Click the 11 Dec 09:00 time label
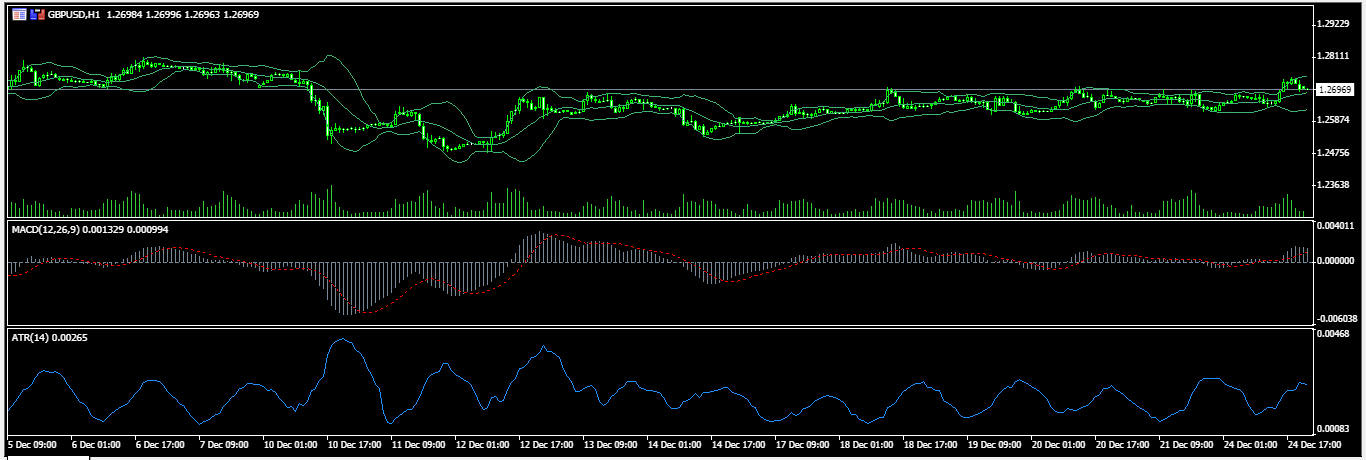Viewport: 1366px width, 460px height. tap(417, 443)
